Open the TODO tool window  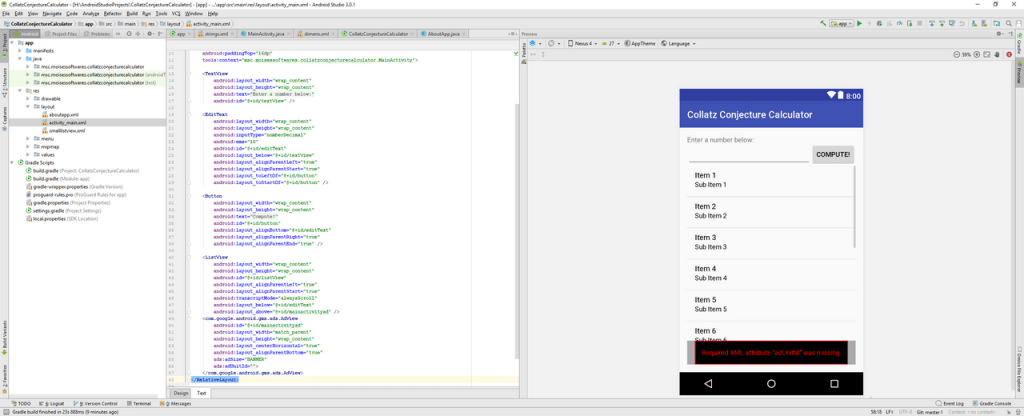(x=21, y=404)
